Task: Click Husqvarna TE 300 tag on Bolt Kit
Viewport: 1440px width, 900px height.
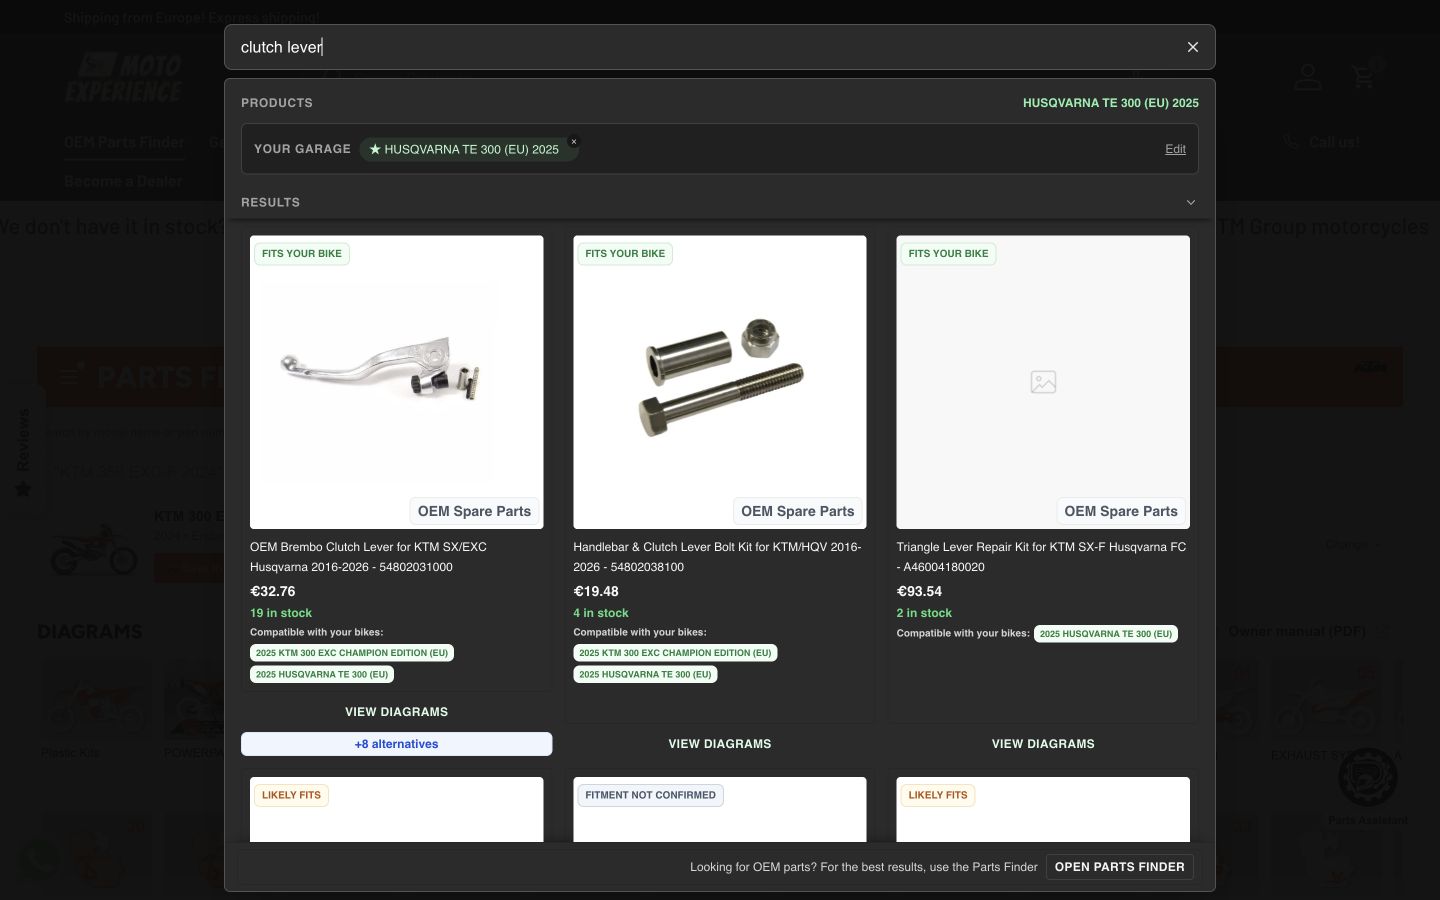Action: coord(645,675)
